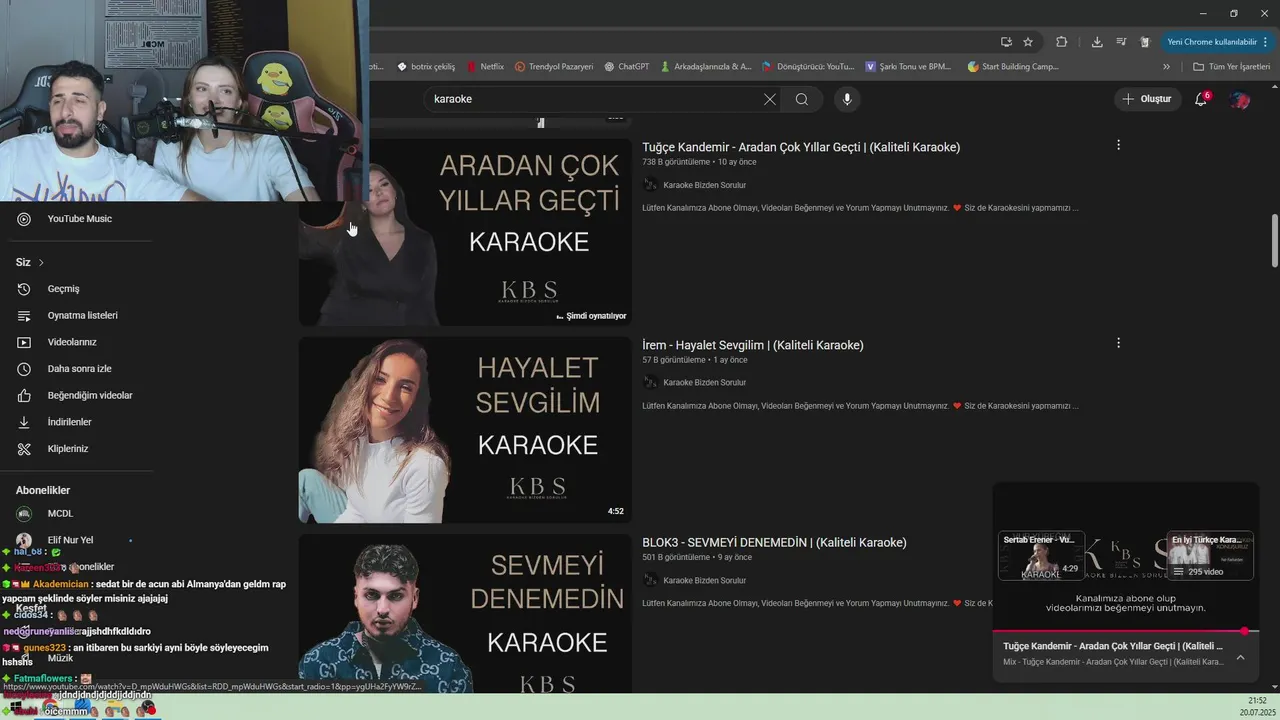Open the channel under Sevmeyi Denemedin video
Image resolution: width=1280 pixels, height=720 pixels.
pos(704,580)
